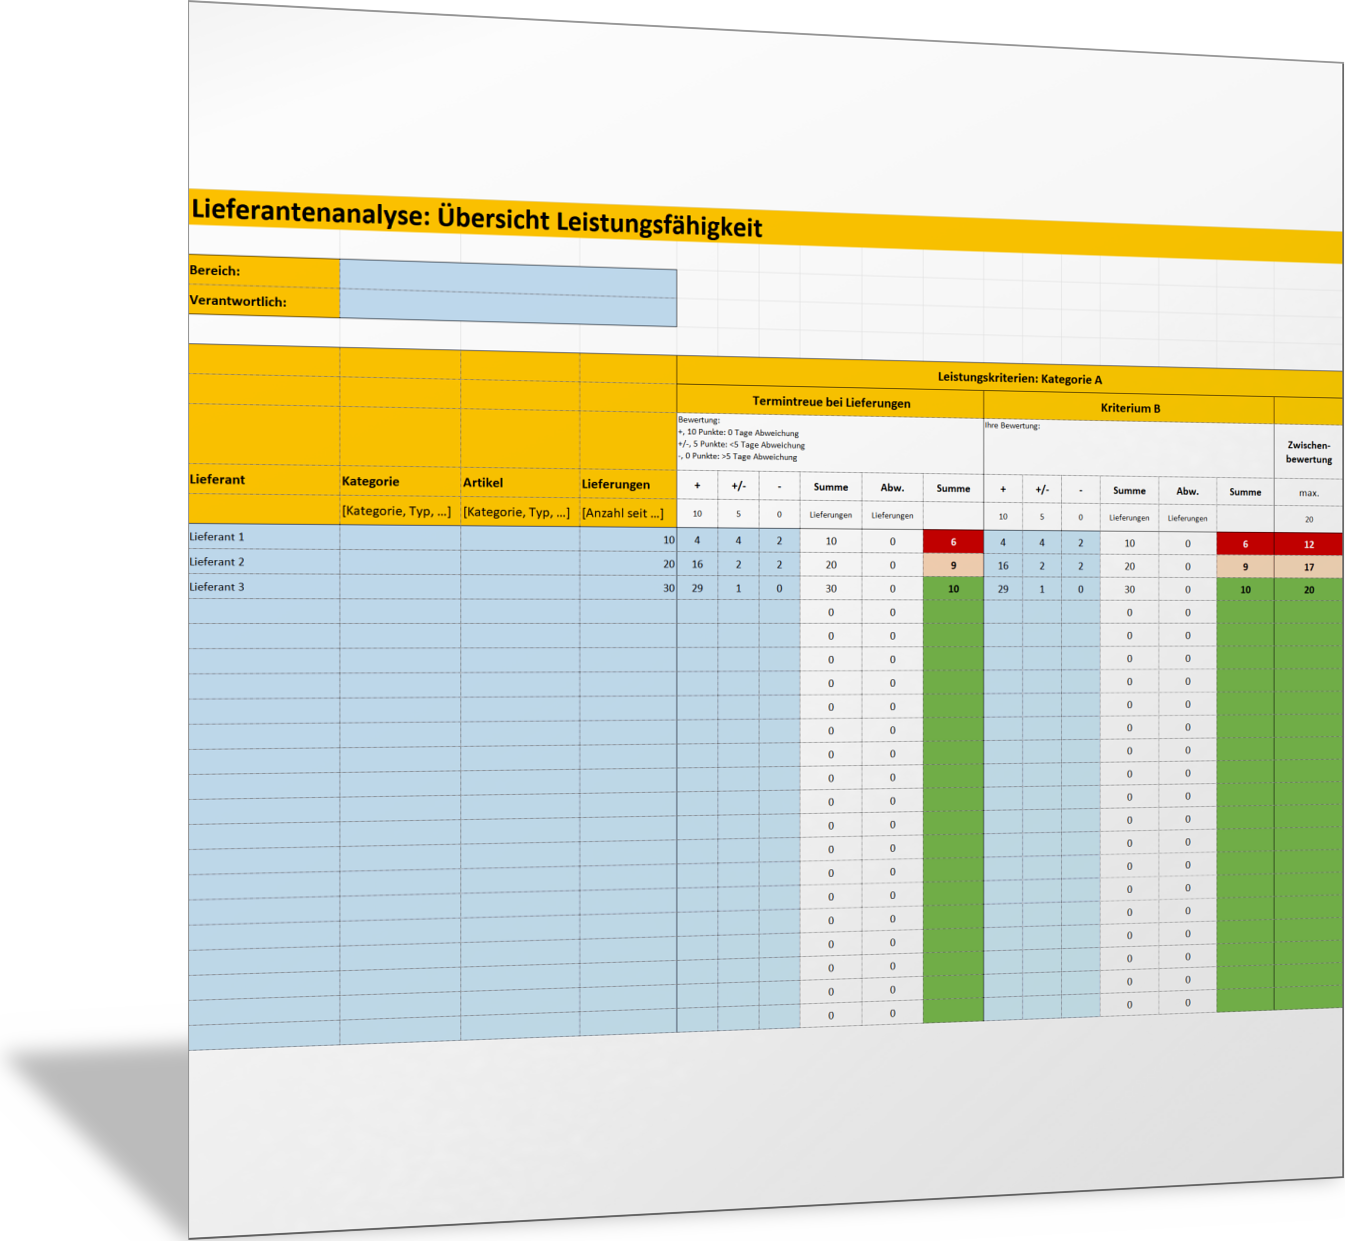Click the [Anzahl seit ...] placeholder cell
Viewport: 1345px width, 1241px height.
623,513
